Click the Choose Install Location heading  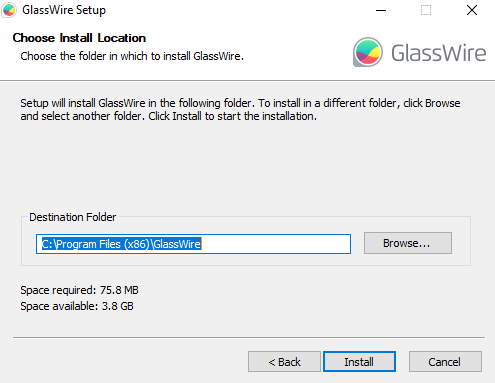click(79, 38)
